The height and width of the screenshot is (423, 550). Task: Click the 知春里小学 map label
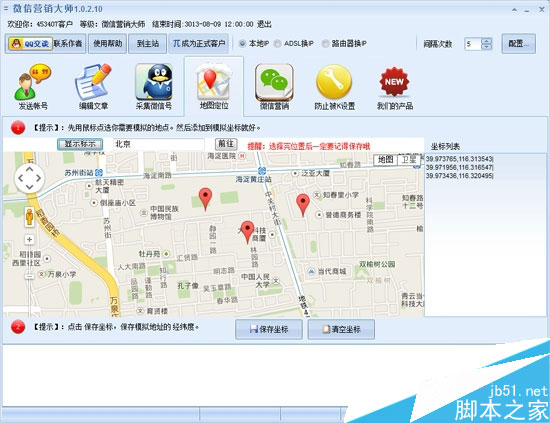point(341,195)
